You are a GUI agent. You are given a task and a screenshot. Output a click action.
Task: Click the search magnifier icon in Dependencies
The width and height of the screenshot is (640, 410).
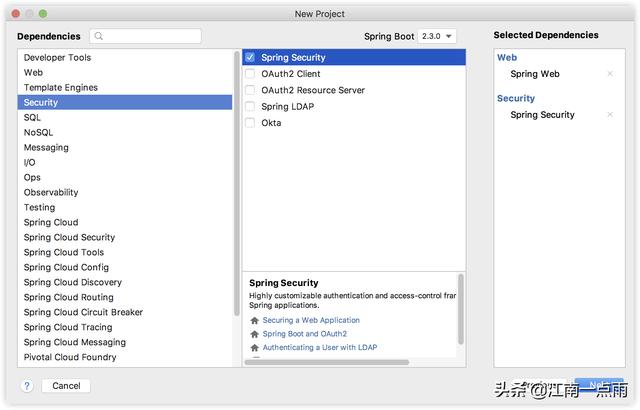pyautogui.click(x=98, y=36)
